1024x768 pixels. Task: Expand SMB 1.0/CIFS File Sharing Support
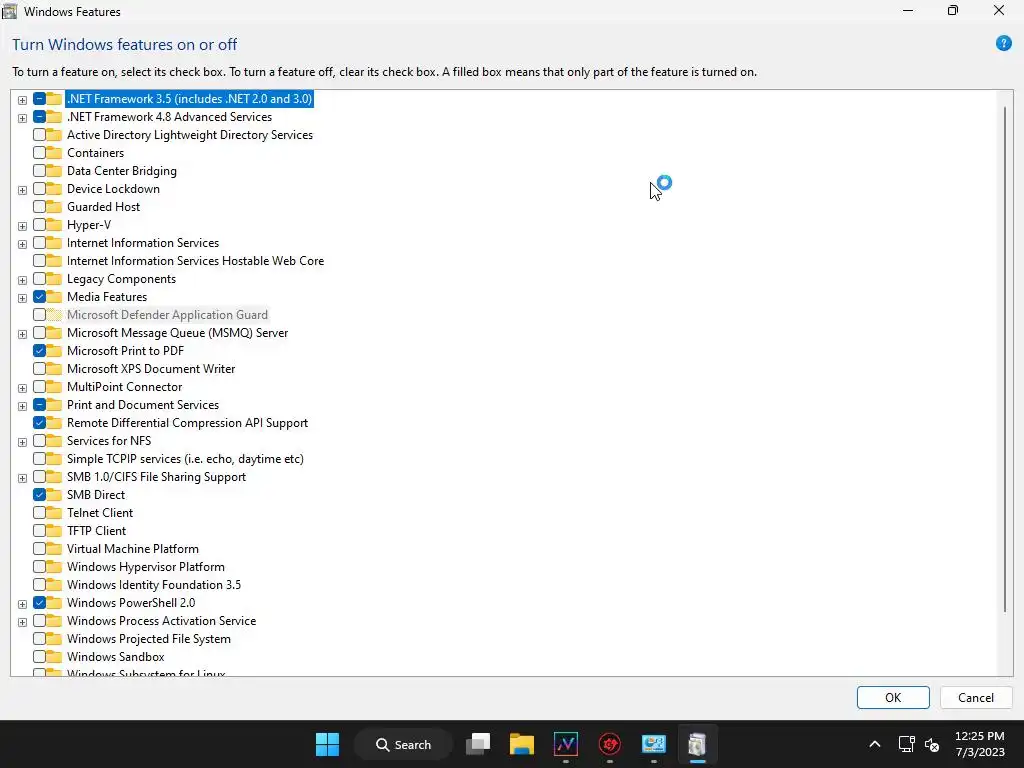[22, 478]
